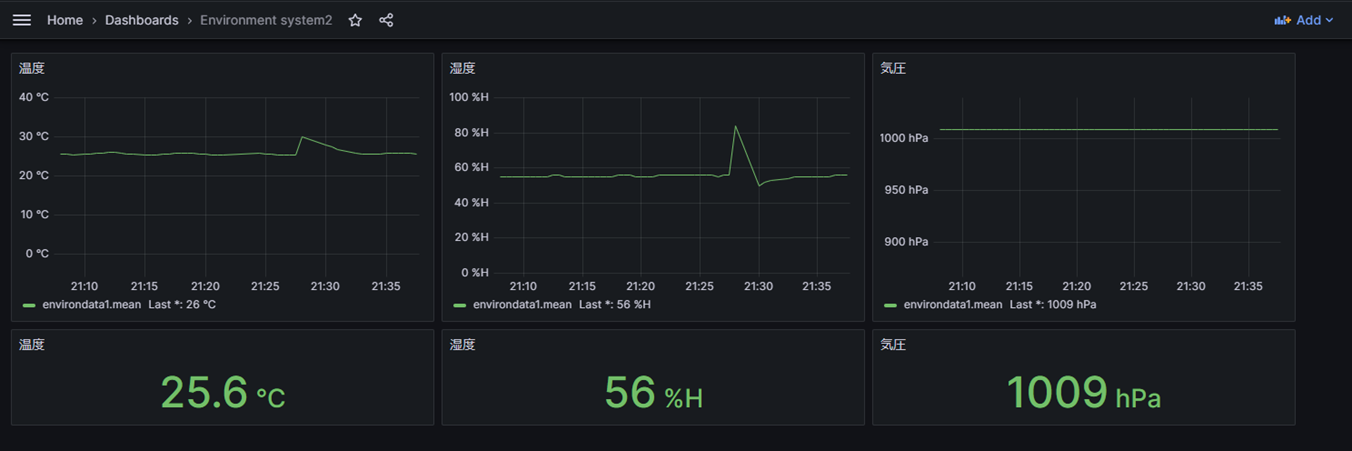Select the 1009 hPa stat value
The width and height of the screenshot is (1352, 451).
(1083, 393)
